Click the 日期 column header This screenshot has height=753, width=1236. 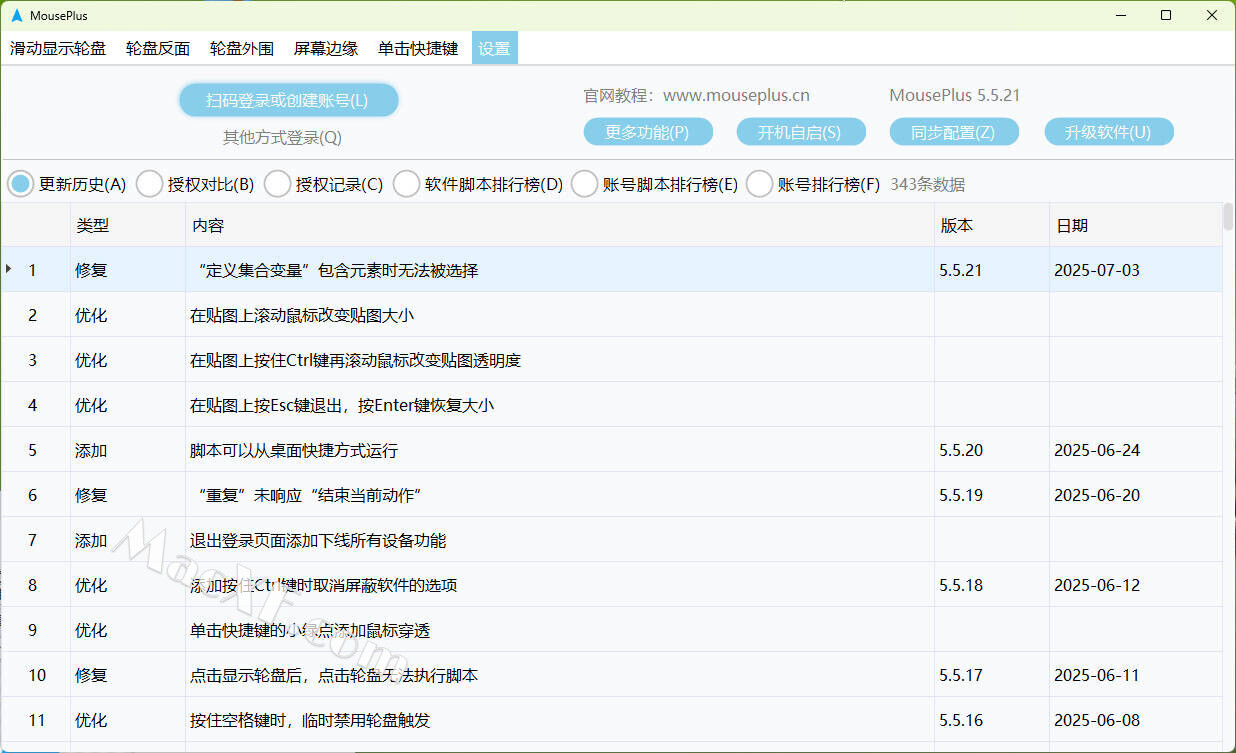[1136, 226]
